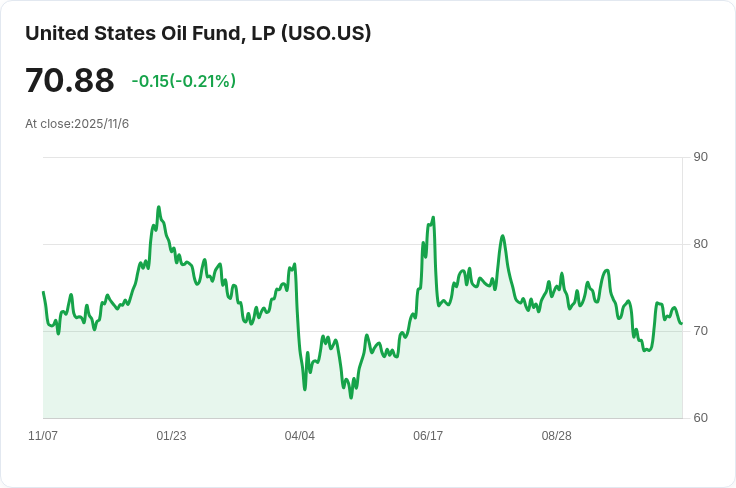
Task: Select the 11/07 date on the x-axis
Action: [43, 436]
